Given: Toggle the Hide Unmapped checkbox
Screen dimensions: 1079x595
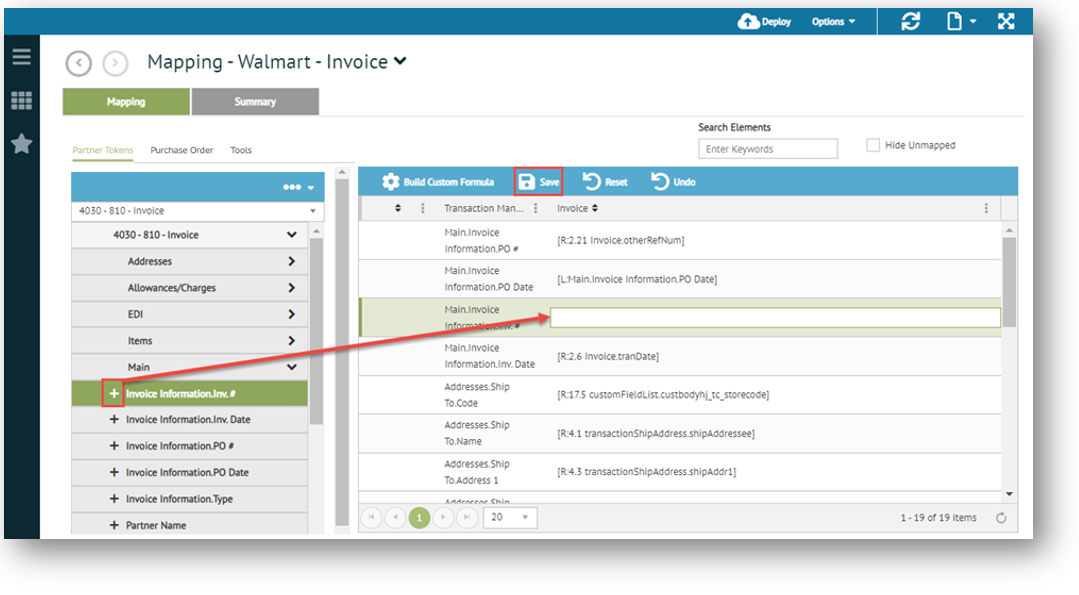Looking at the screenshot, I should [873, 145].
